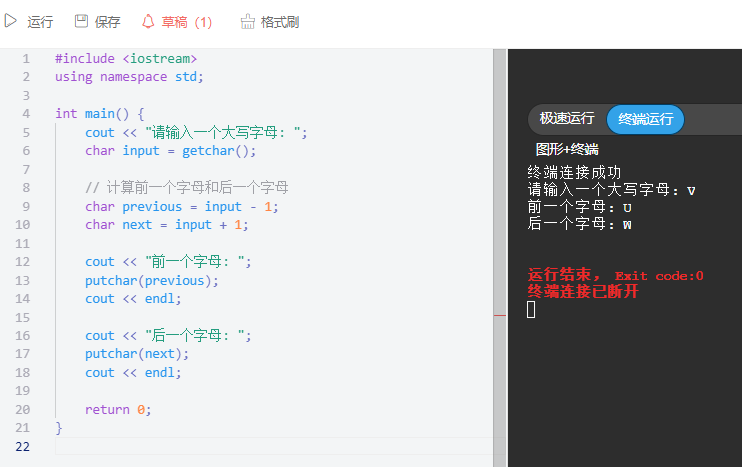The width and height of the screenshot is (742, 467).
Task: Click the editor vertical scrollbar
Action: (x=499, y=258)
